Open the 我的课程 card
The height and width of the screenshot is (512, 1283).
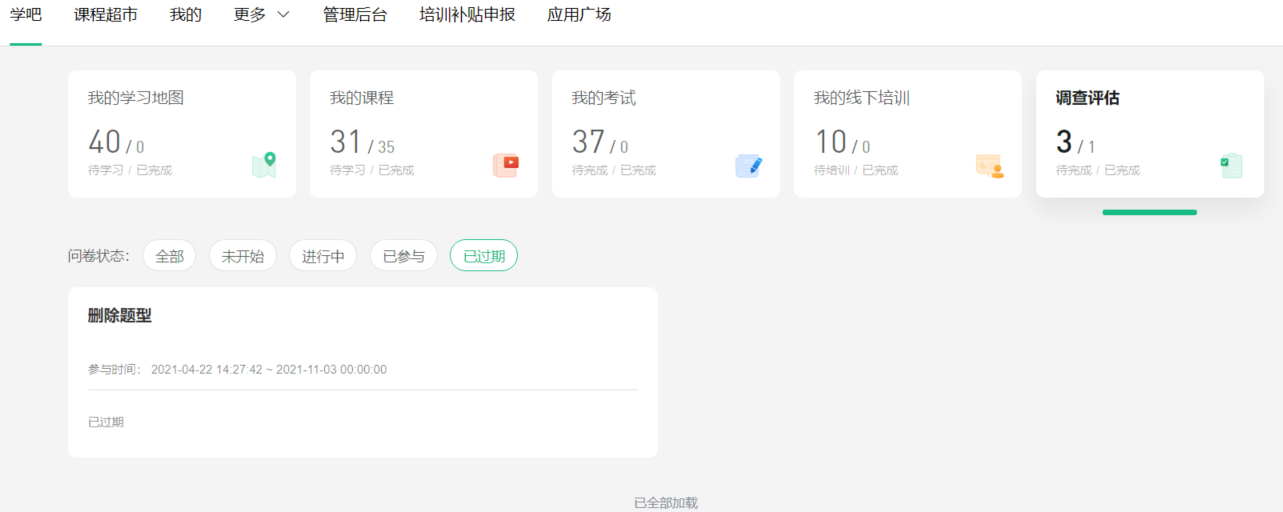coord(424,134)
